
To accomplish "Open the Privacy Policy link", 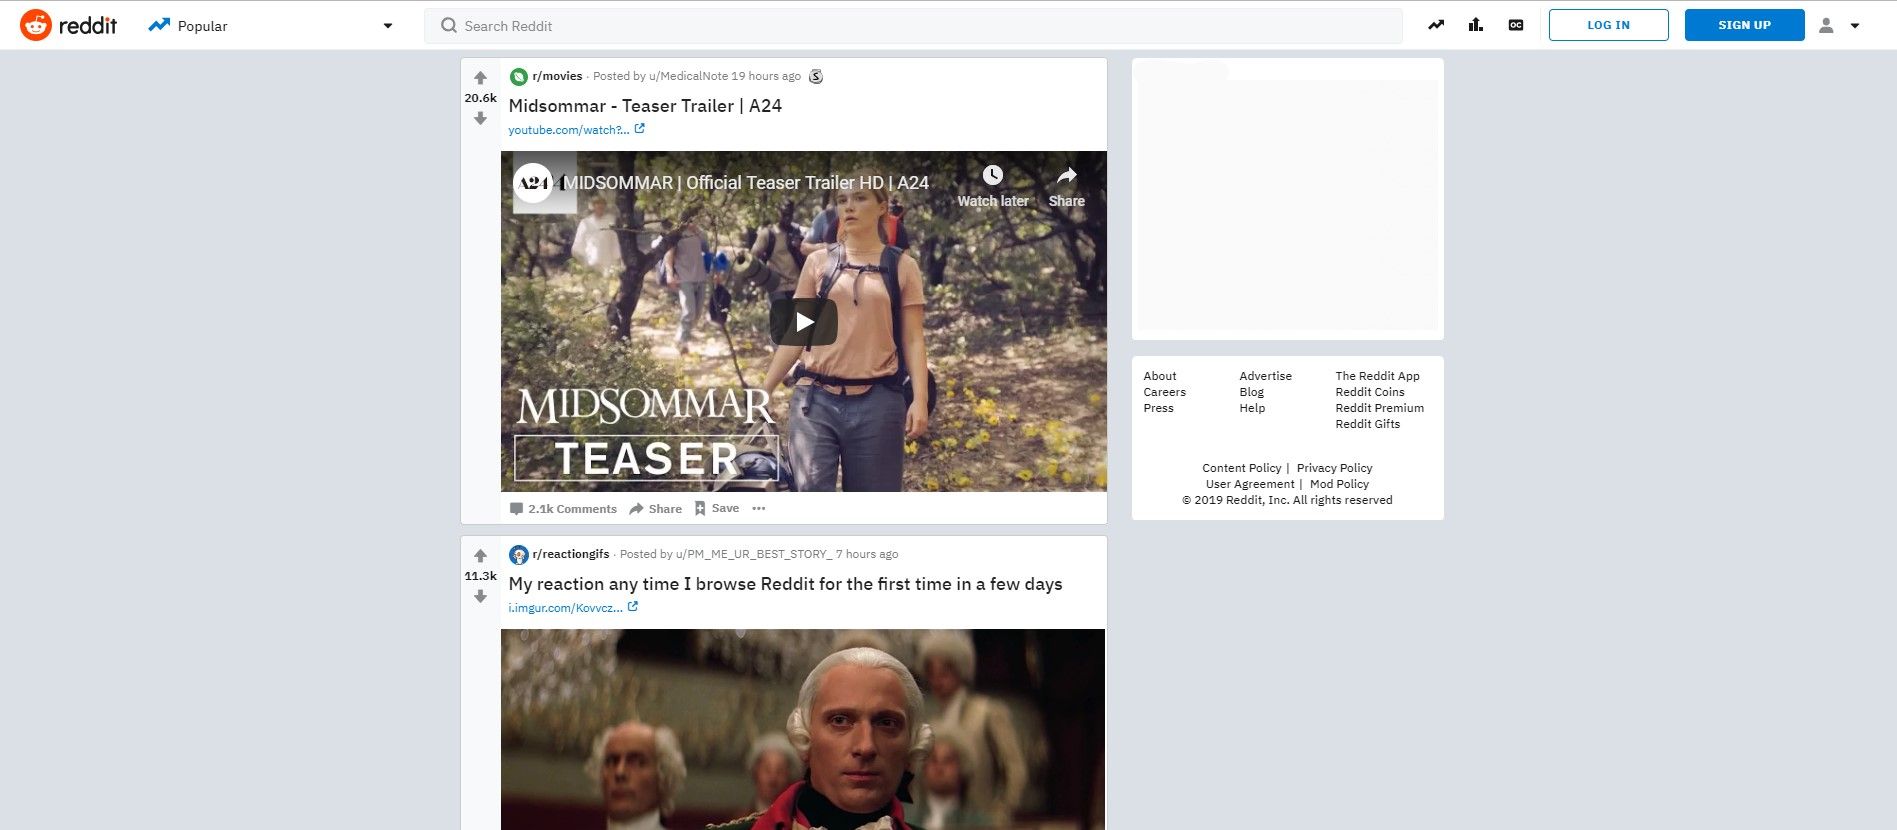I will point(1334,468).
